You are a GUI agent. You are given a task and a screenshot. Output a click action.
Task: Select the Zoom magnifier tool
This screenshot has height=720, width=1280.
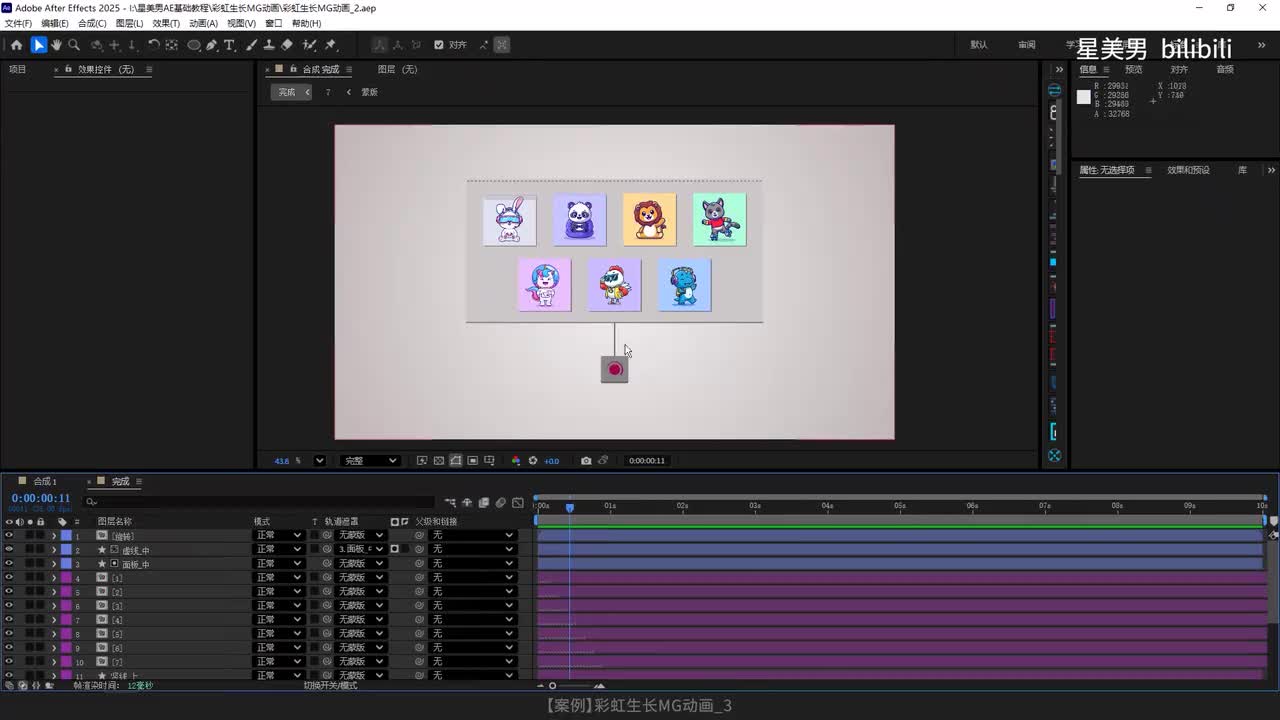pos(74,45)
